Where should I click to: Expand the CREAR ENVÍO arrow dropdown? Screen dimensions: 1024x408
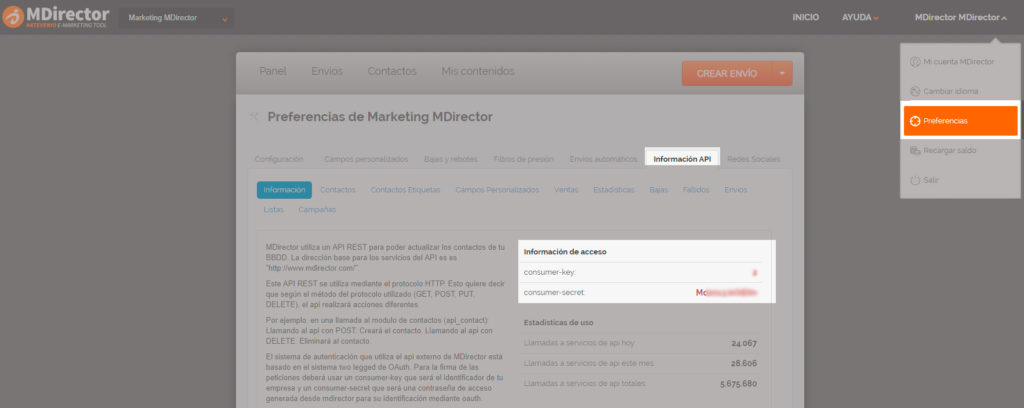pos(783,74)
